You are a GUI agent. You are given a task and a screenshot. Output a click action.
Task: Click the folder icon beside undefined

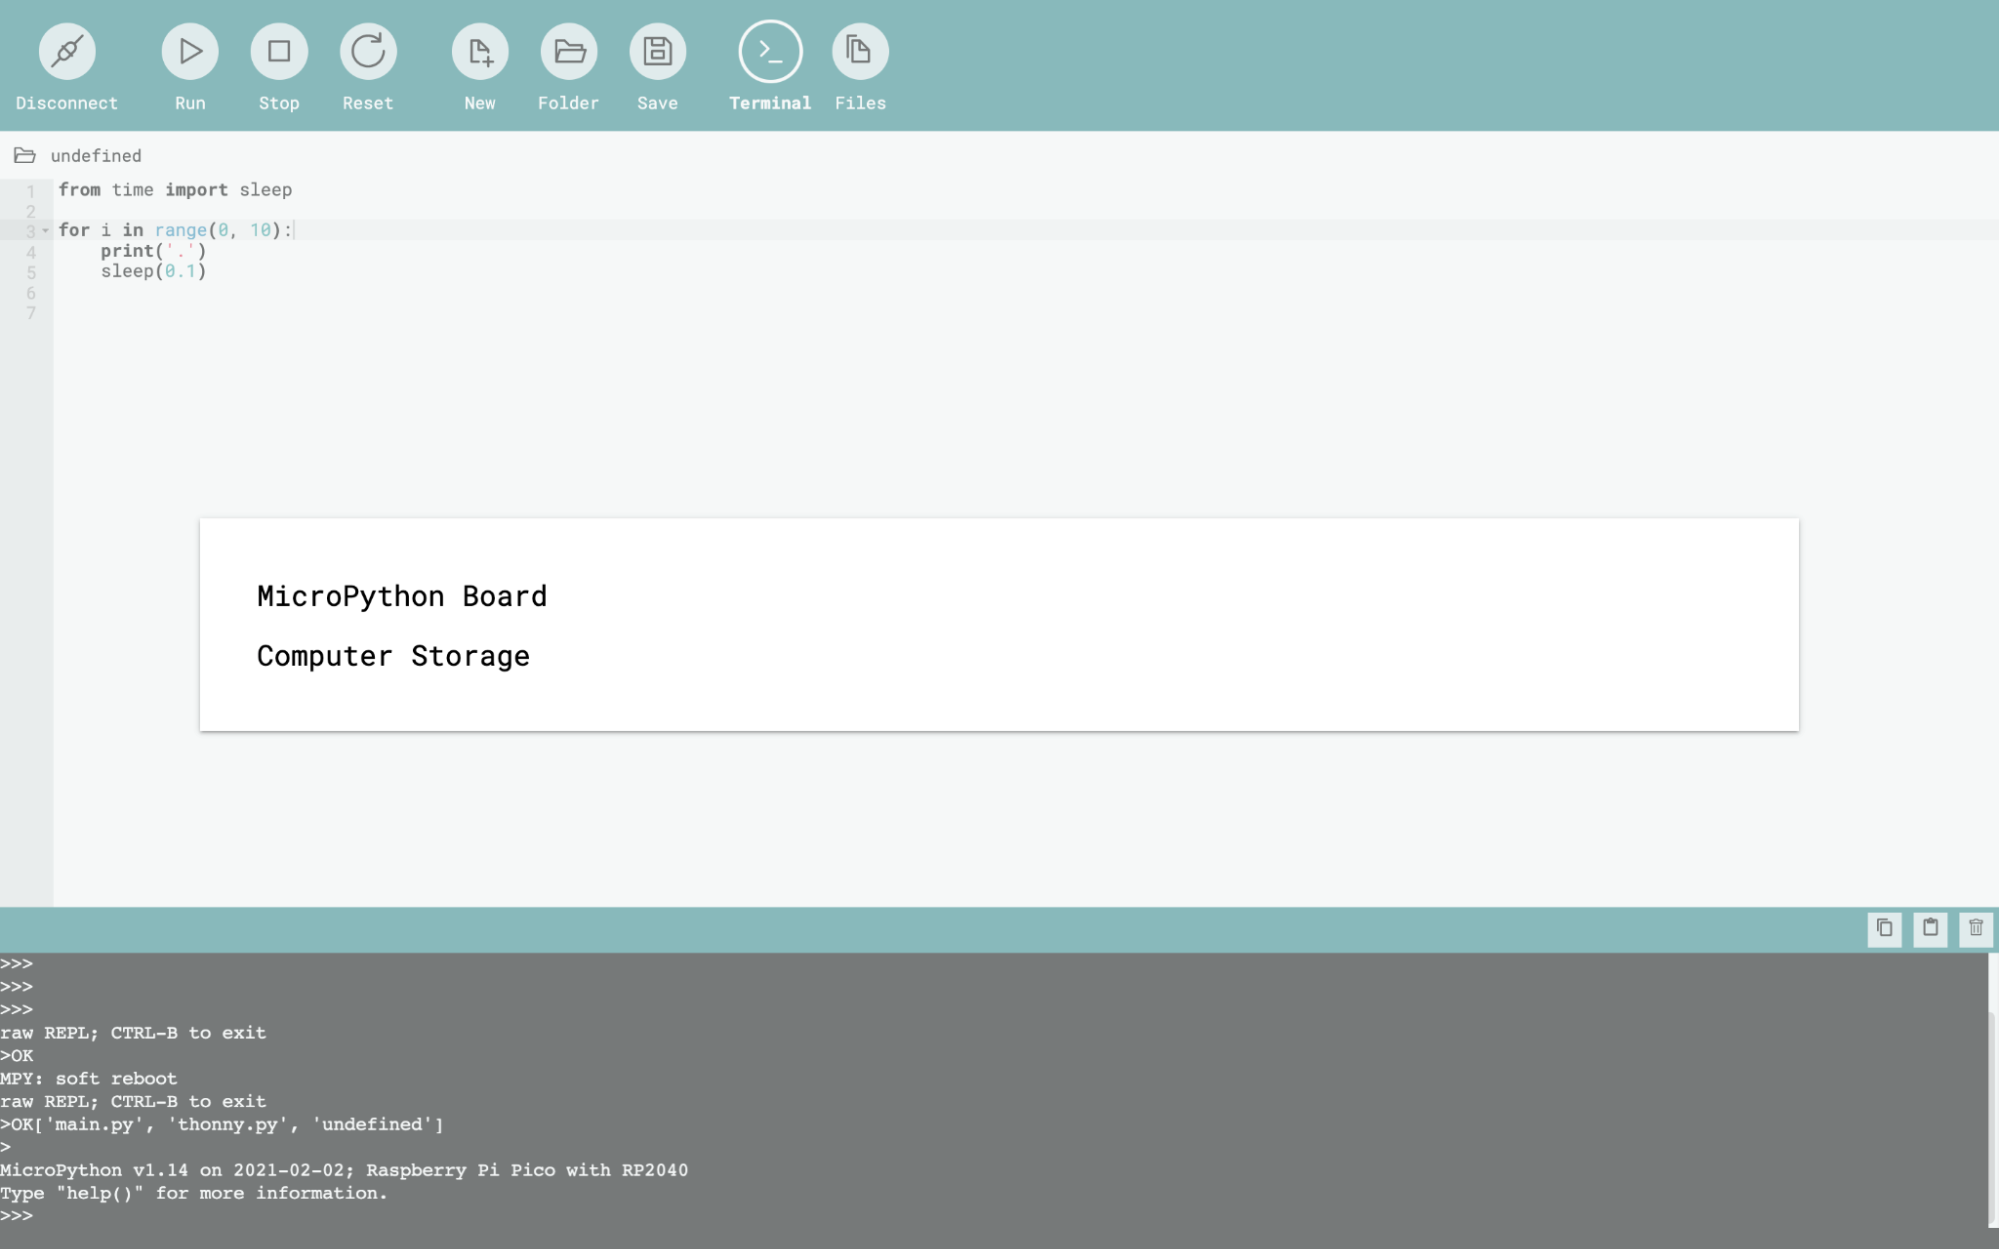[25, 155]
